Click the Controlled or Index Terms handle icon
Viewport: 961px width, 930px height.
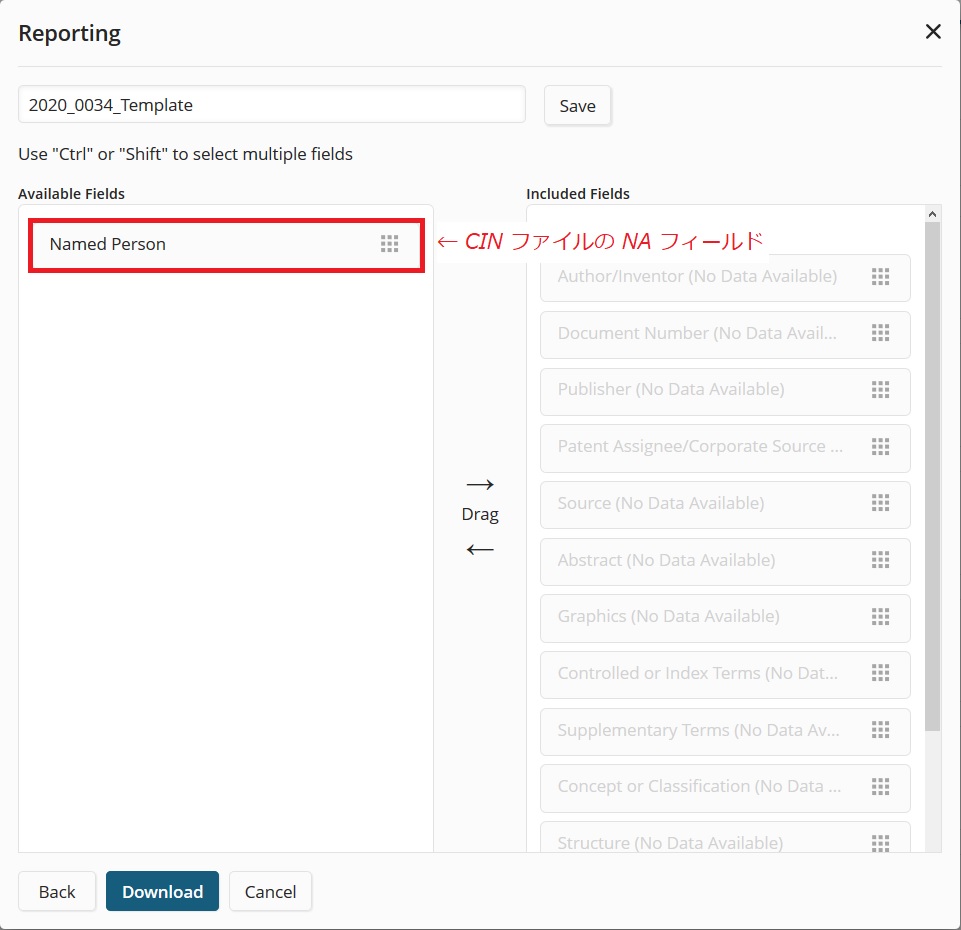point(881,673)
